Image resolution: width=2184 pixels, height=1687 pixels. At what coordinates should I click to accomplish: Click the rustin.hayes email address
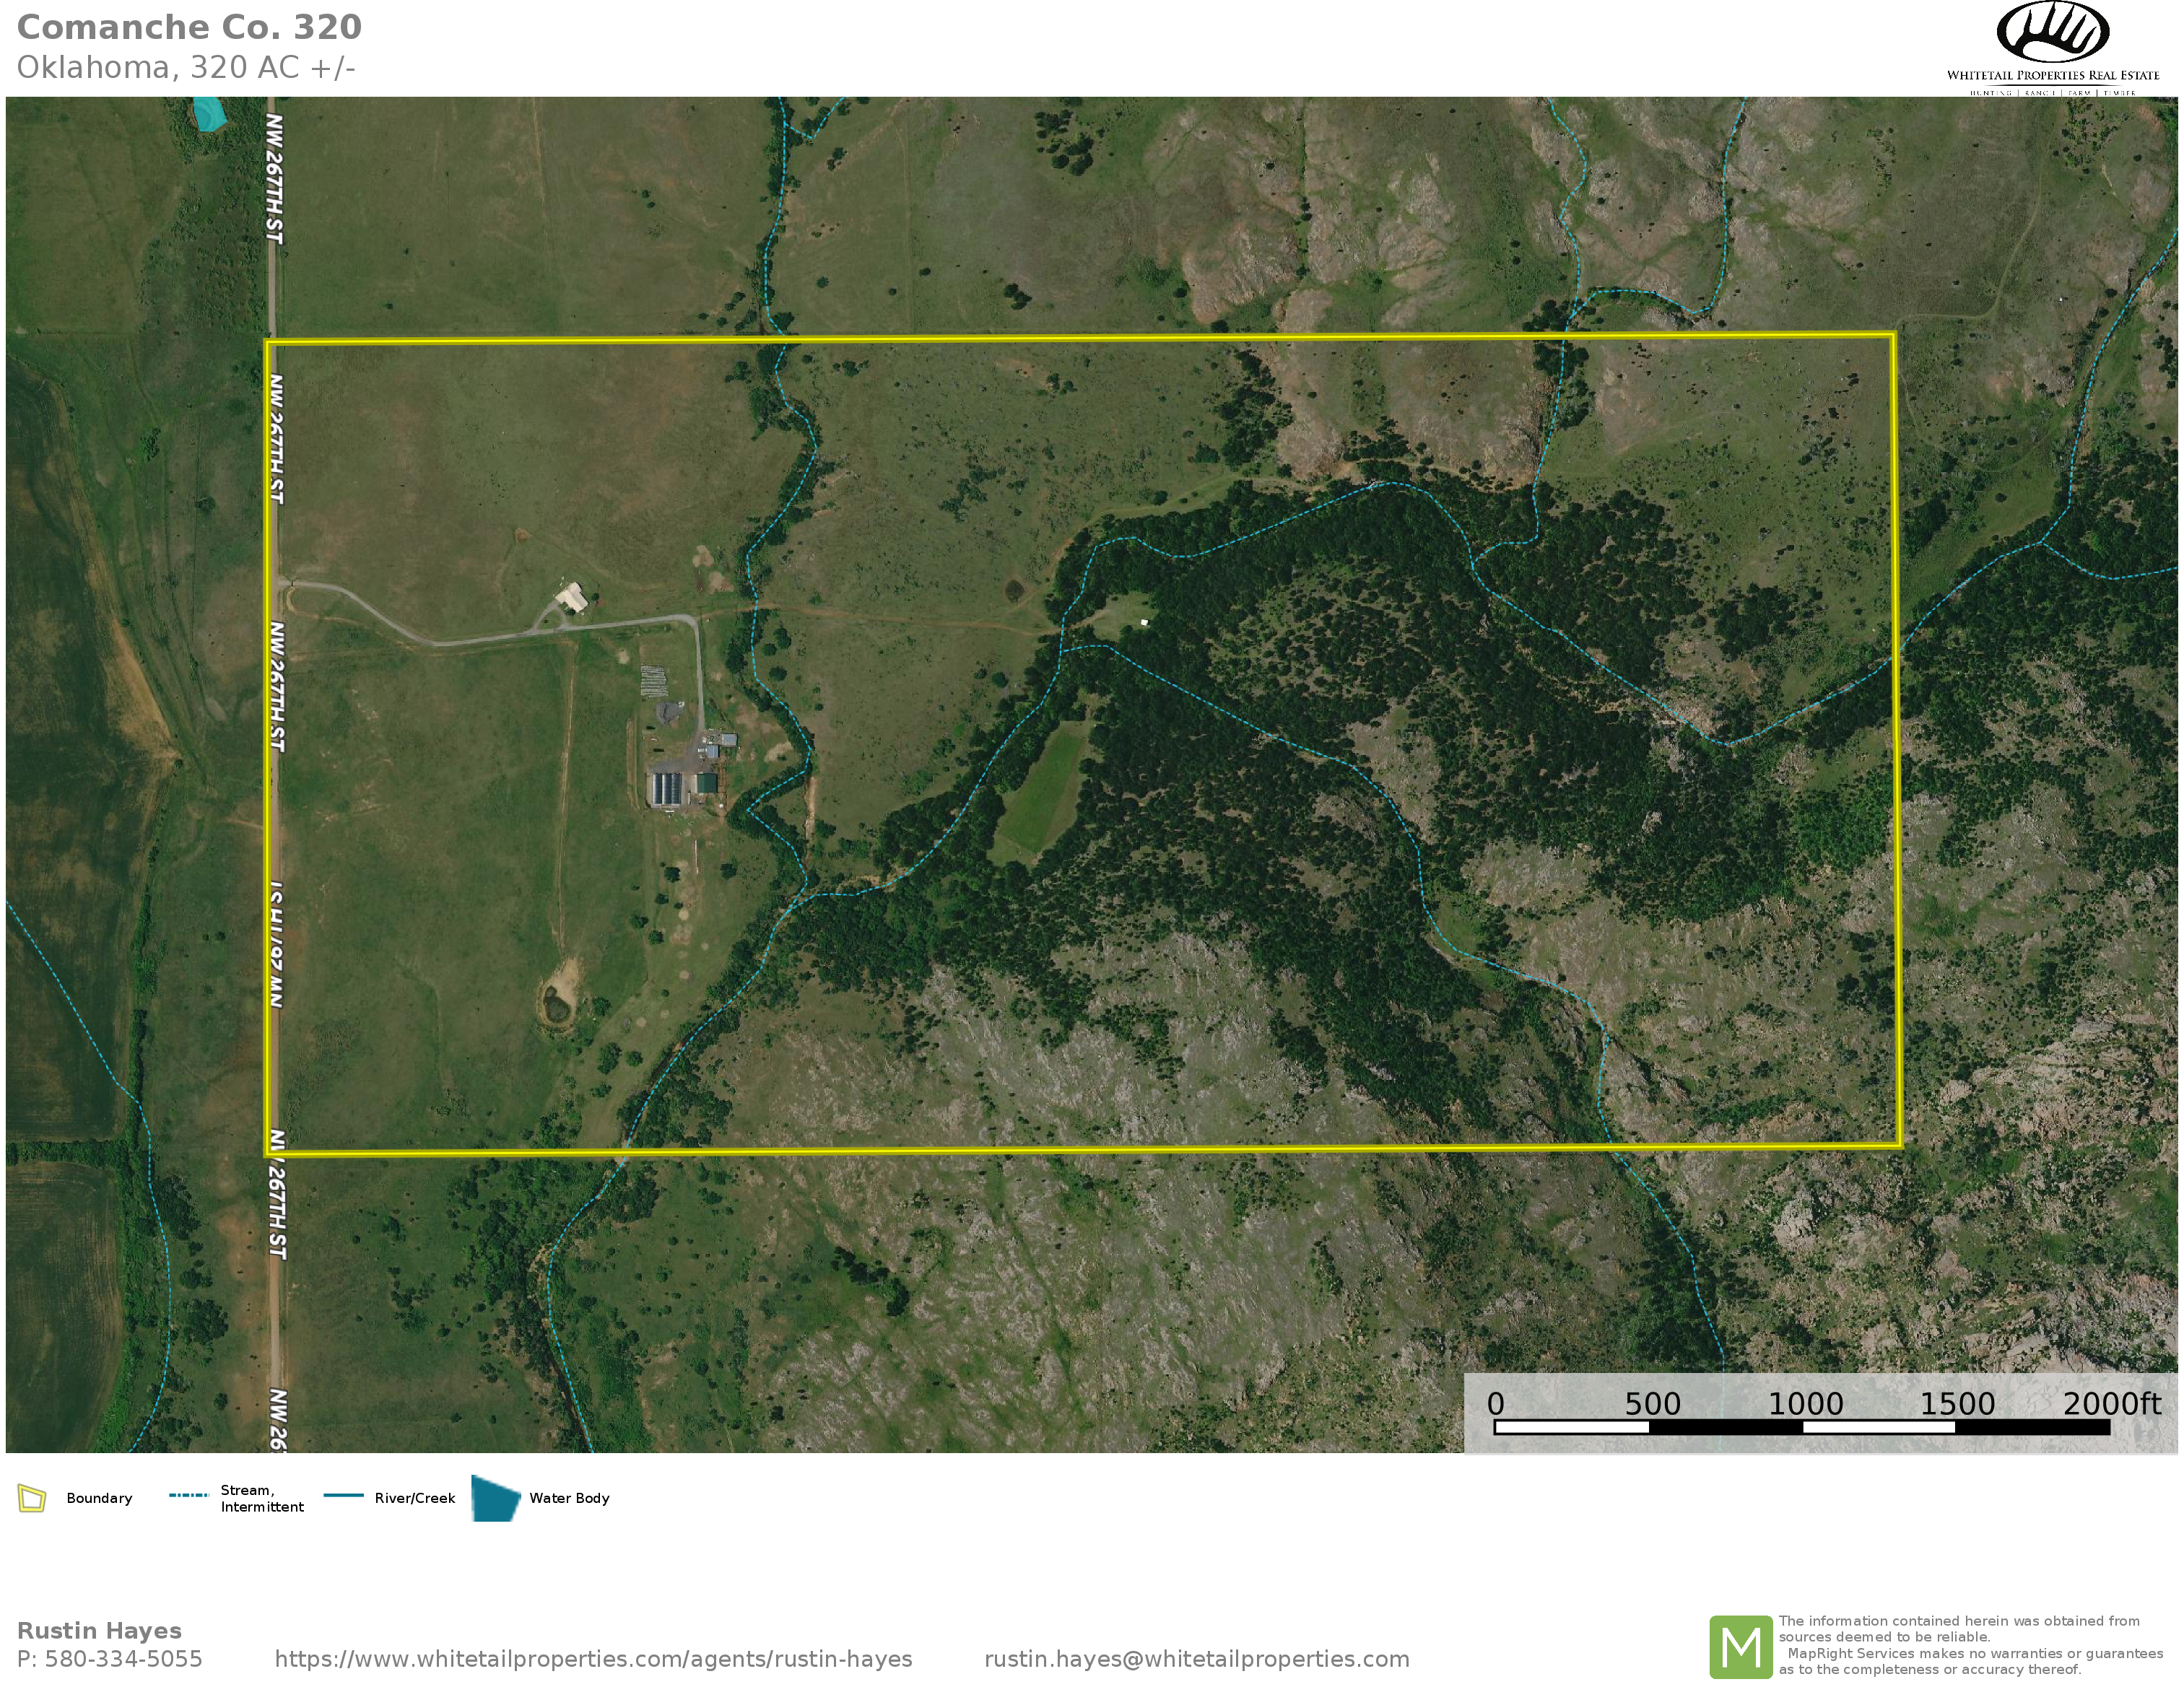pos(1196,1659)
